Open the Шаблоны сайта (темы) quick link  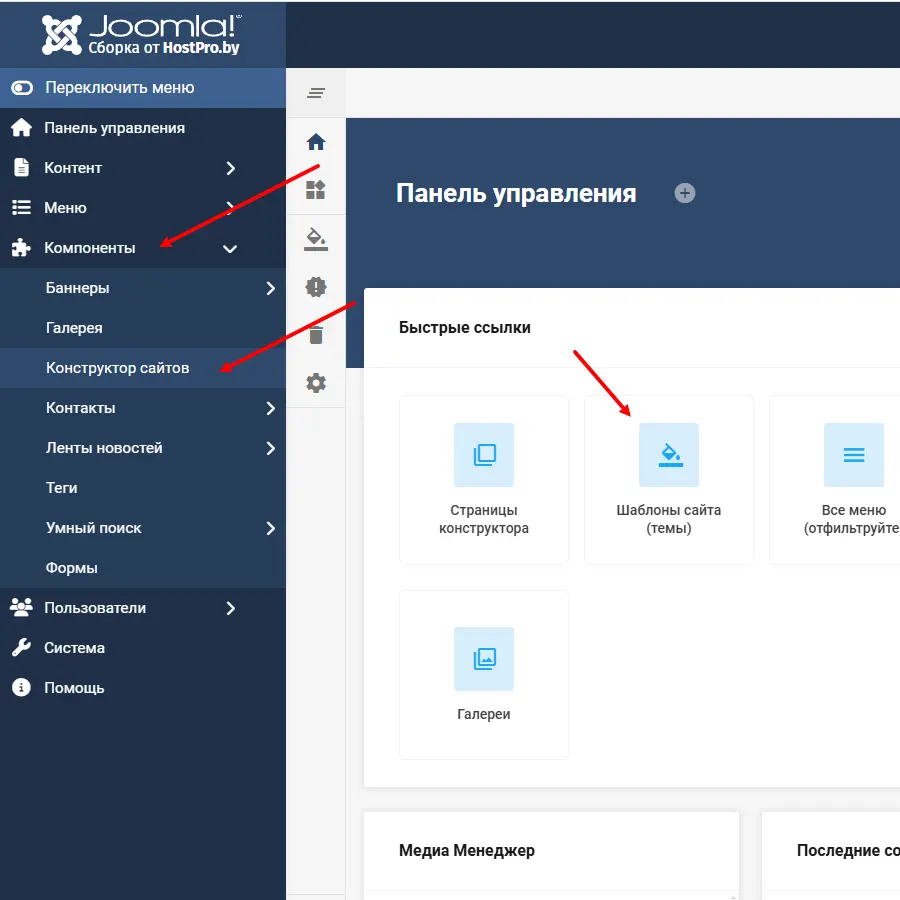coord(668,480)
